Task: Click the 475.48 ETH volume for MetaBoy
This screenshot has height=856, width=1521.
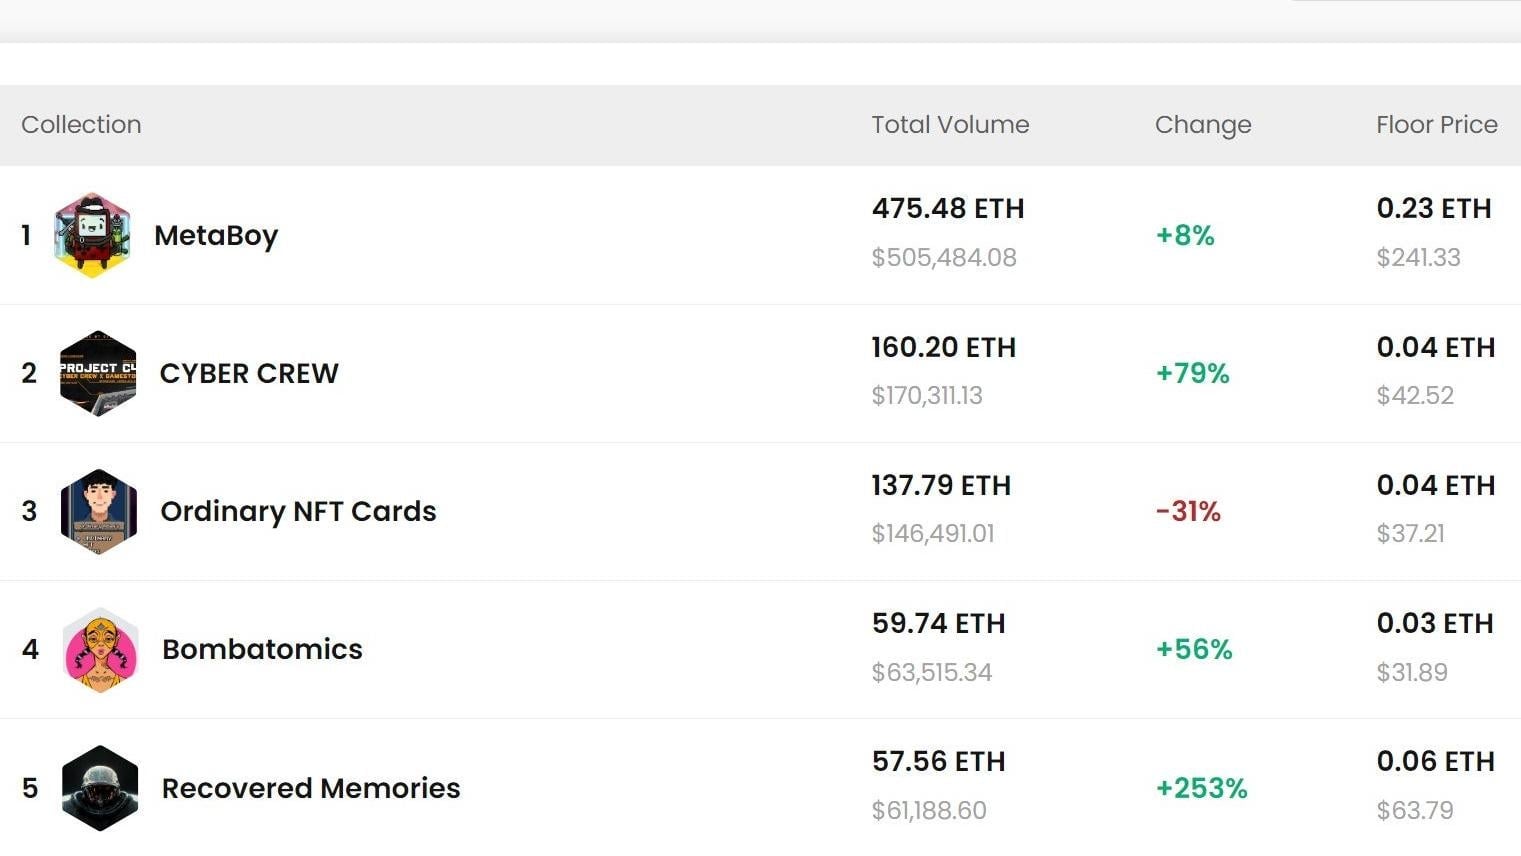Action: coord(947,209)
